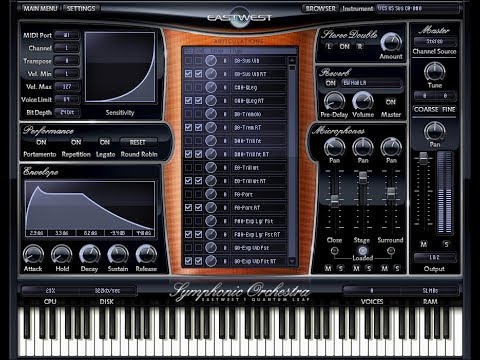Click the Surround mic load indicator light
The width and height of the screenshot is (480, 360).
coord(391,251)
